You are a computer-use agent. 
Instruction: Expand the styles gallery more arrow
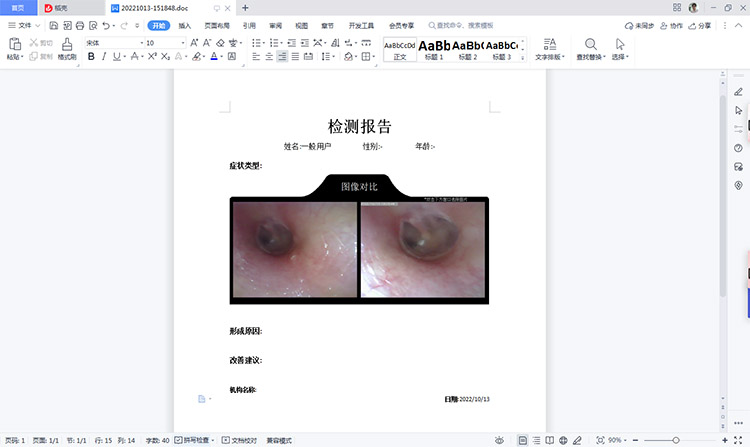522,58
